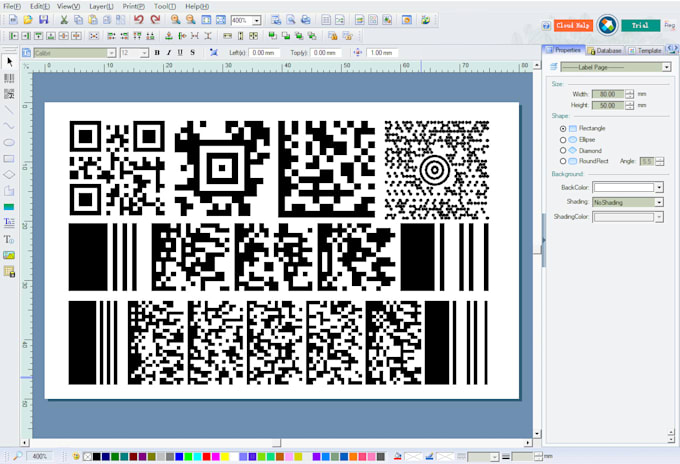Open the View menu

coord(69,7)
